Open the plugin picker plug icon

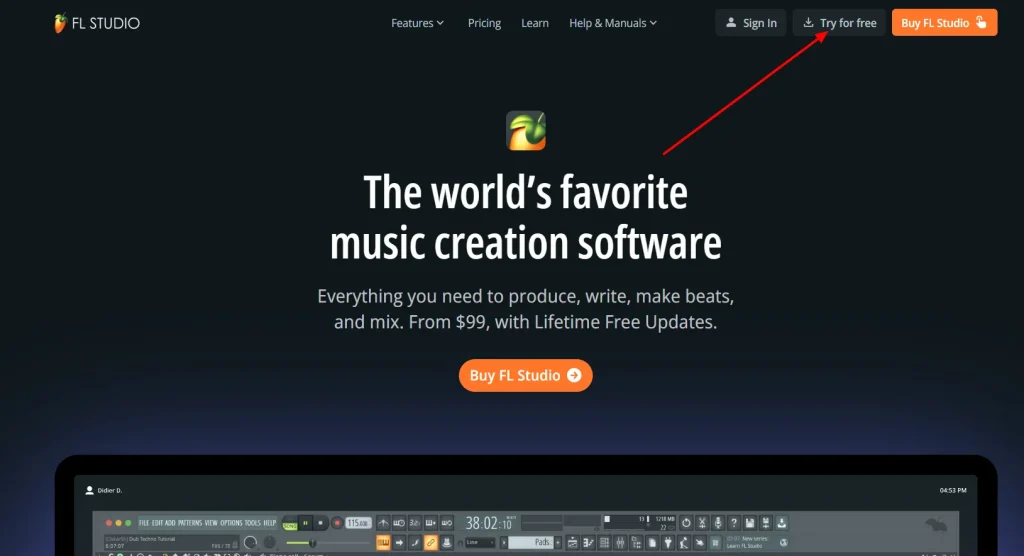pos(667,542)
